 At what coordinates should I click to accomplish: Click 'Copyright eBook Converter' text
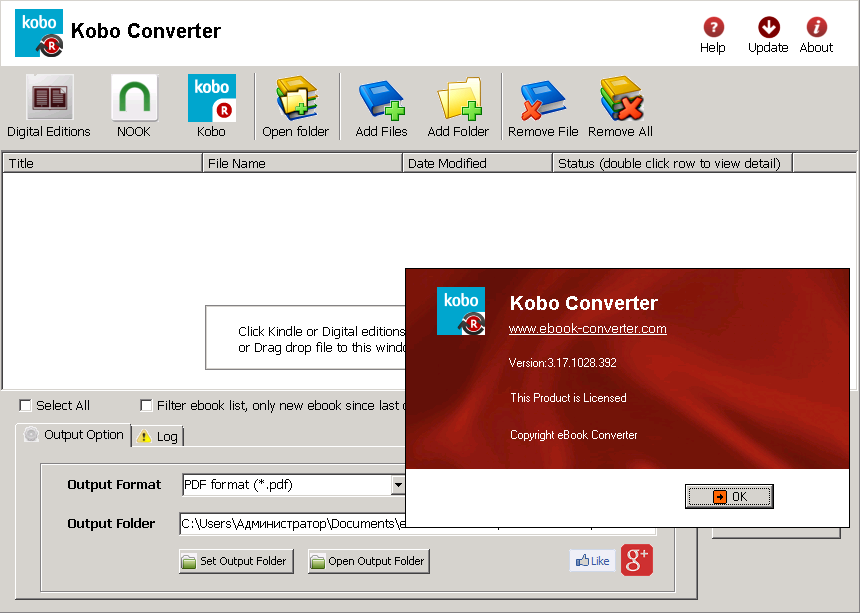click(x=574, y=435)
